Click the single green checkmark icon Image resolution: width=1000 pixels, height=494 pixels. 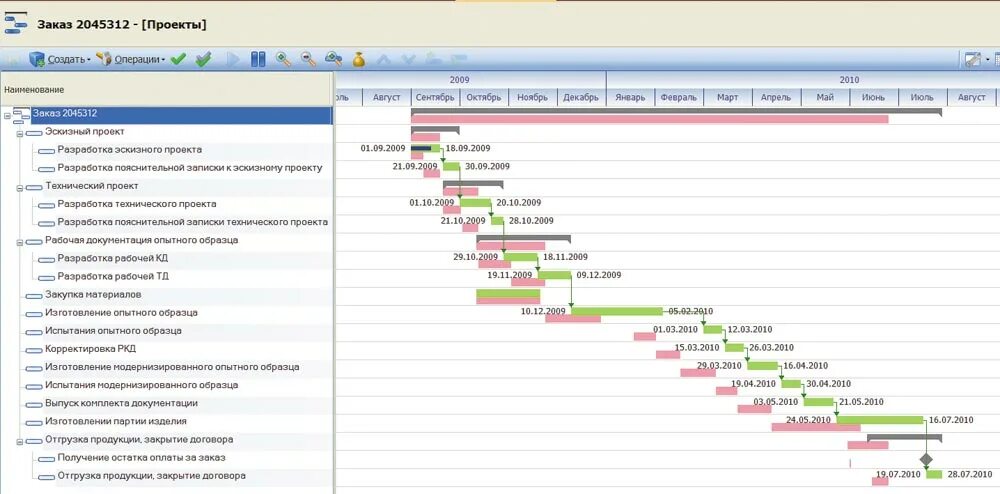click(x=179, y=59)
